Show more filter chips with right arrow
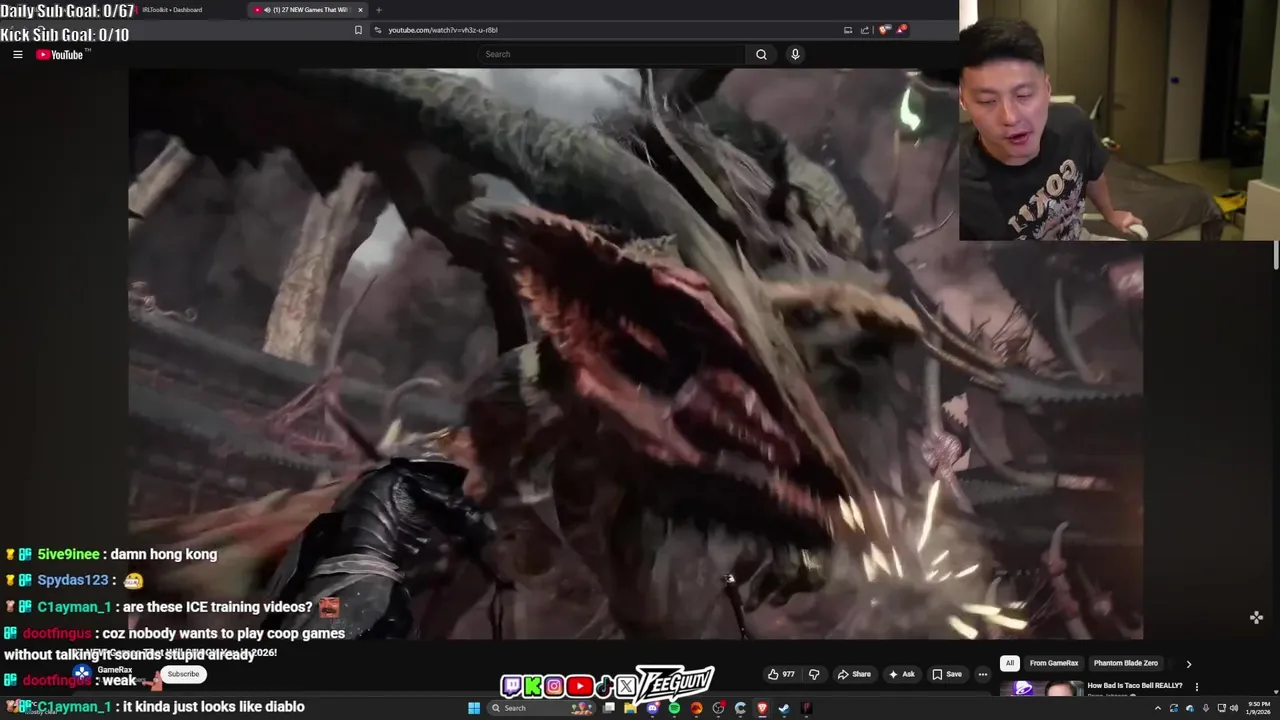This screenshot has height=720, width=1280. coord(1188,663)
